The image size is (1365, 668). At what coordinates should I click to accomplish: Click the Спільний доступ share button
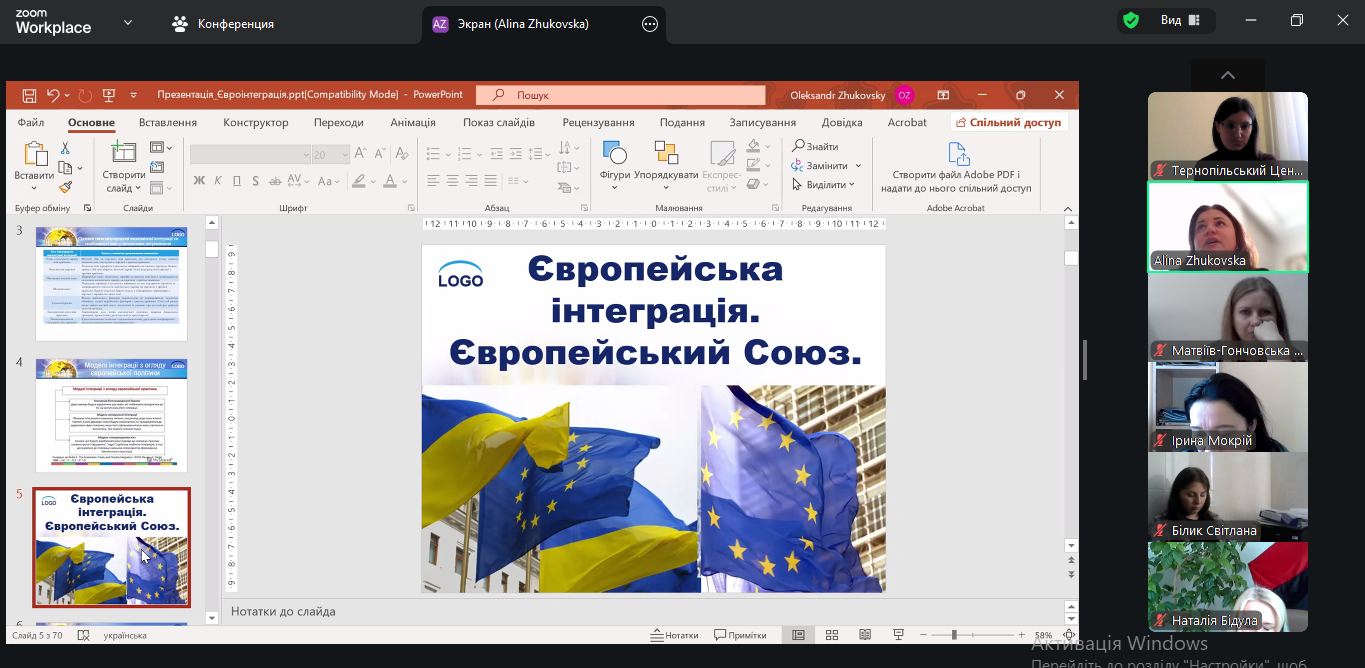[x=1008, y=123]
